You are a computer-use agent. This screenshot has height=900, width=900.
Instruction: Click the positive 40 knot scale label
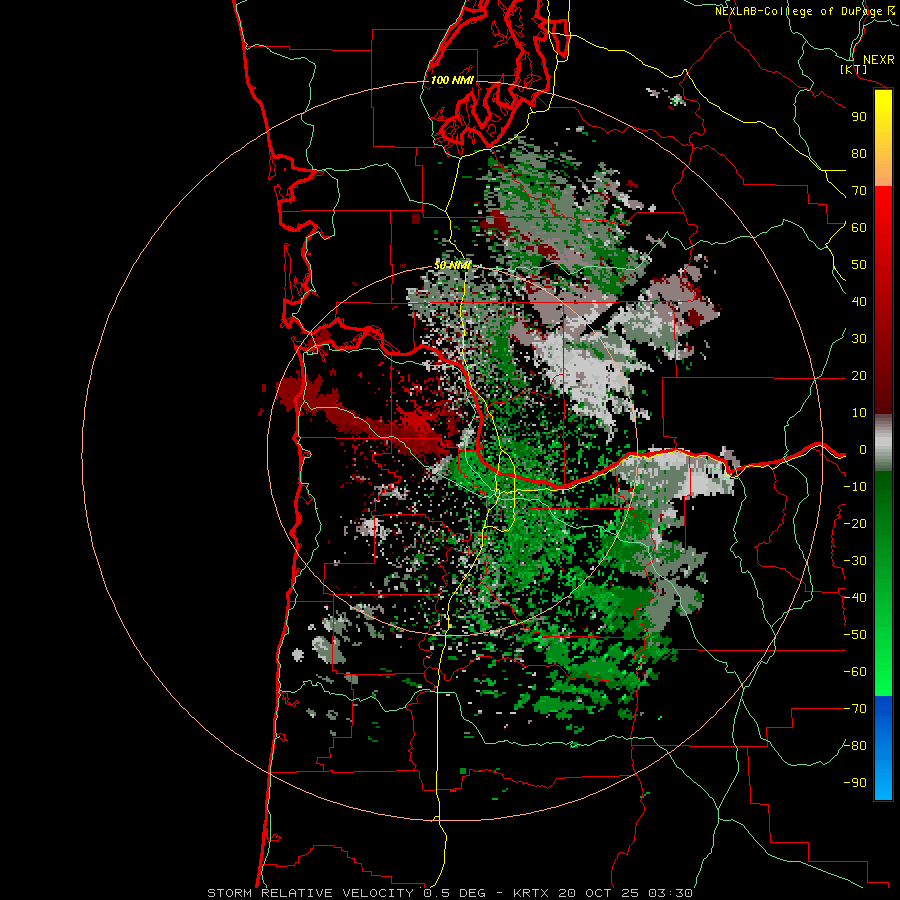859,302
